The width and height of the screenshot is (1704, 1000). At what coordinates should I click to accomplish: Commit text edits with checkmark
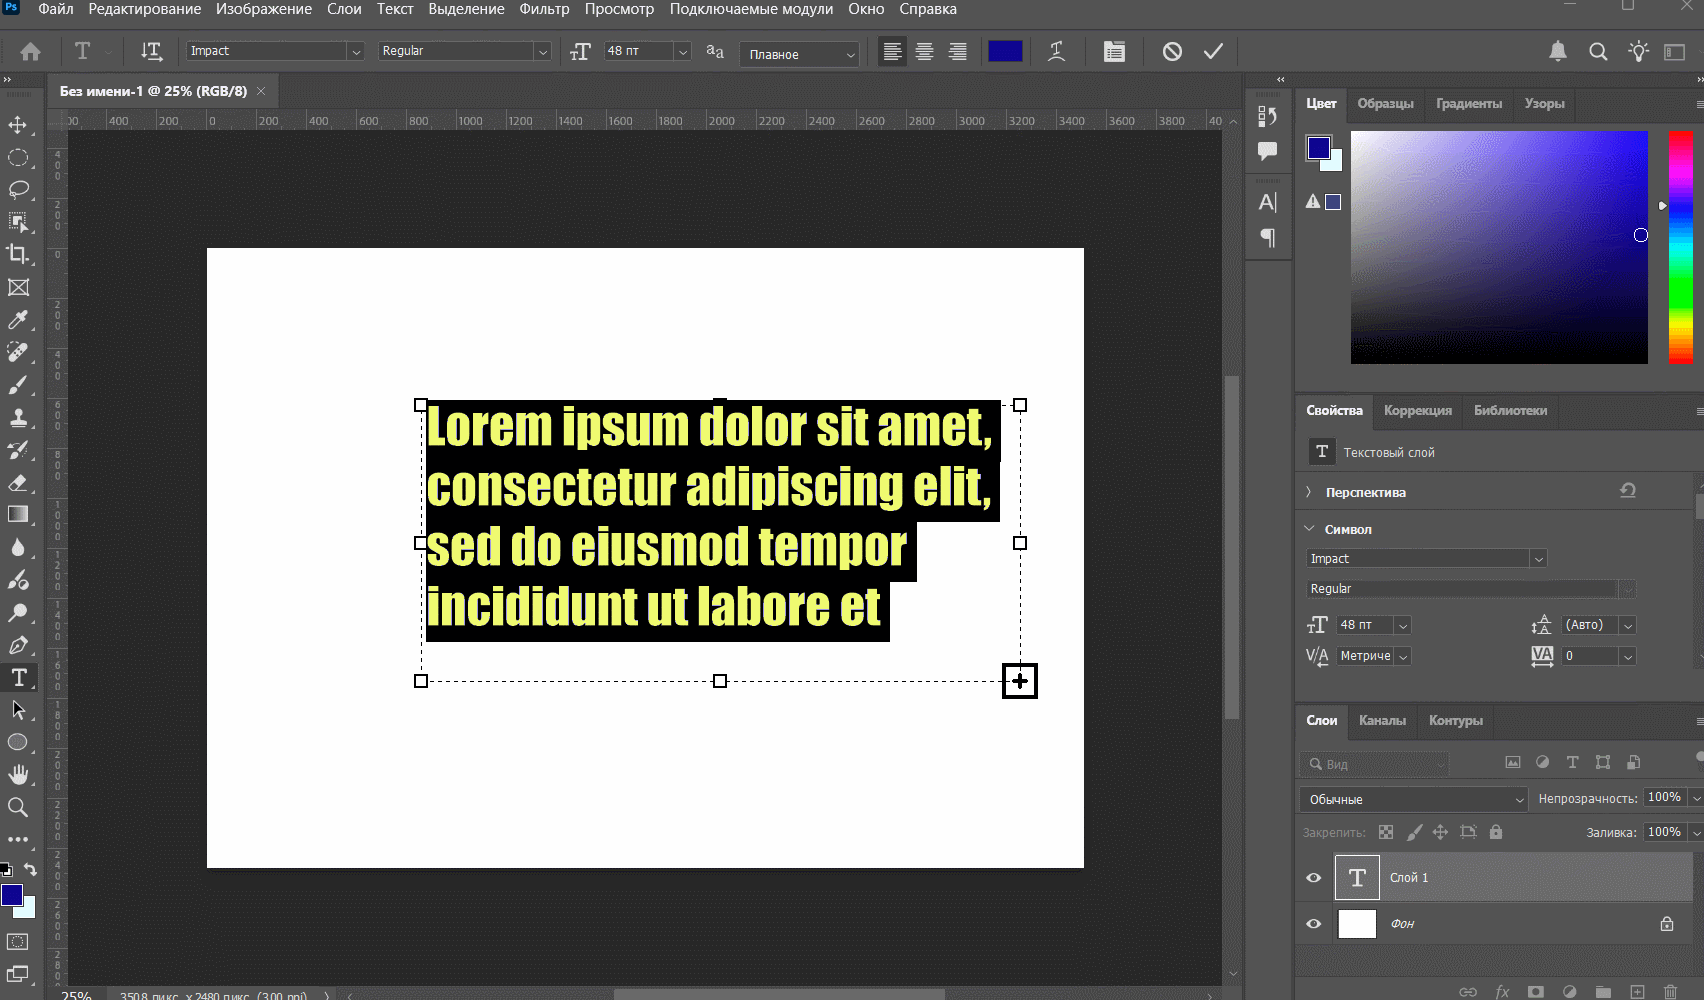[1213, 51]
